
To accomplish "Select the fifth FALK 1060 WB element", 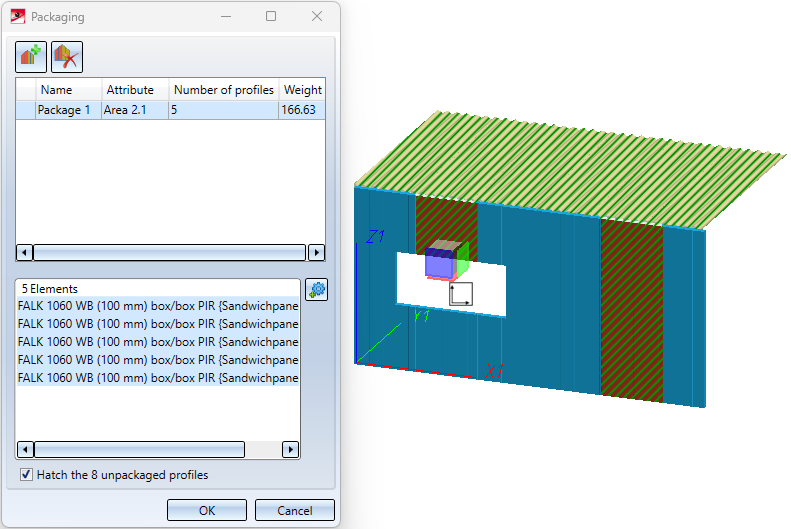I will pos(158,378).
